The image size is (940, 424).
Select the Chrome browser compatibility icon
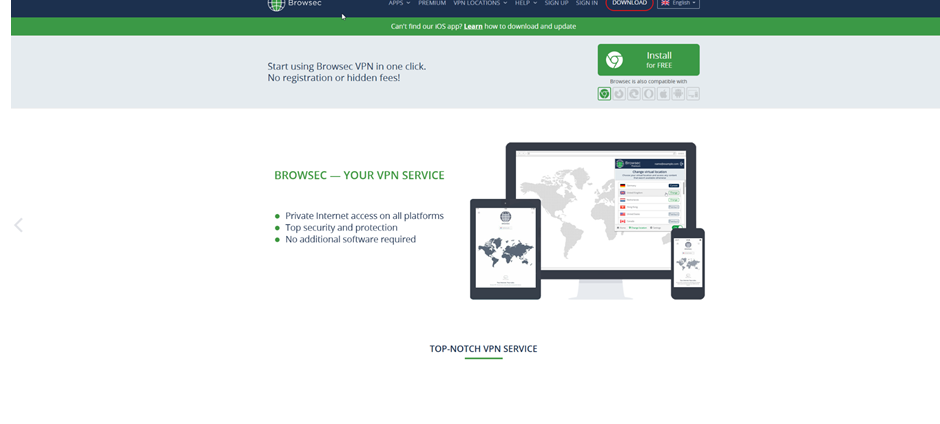click(x=604, y=94)
